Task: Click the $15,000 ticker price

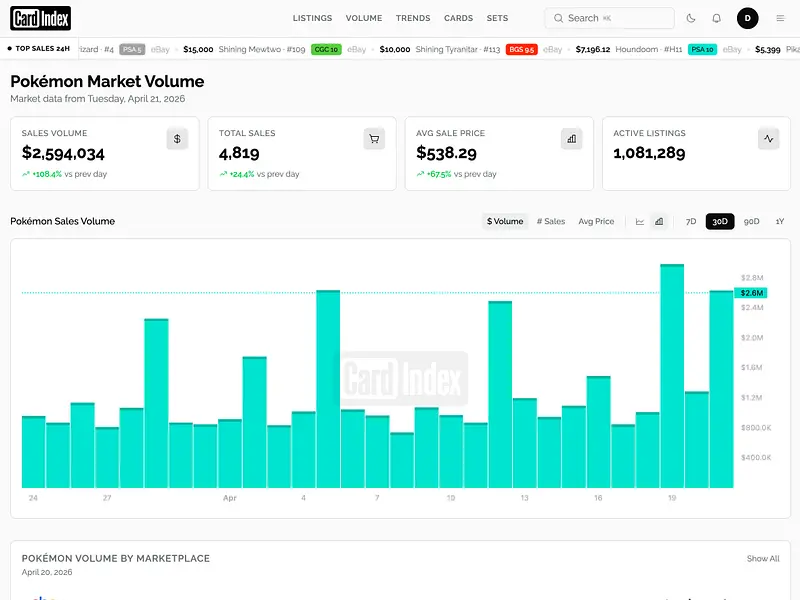Action: click(198, 49)
